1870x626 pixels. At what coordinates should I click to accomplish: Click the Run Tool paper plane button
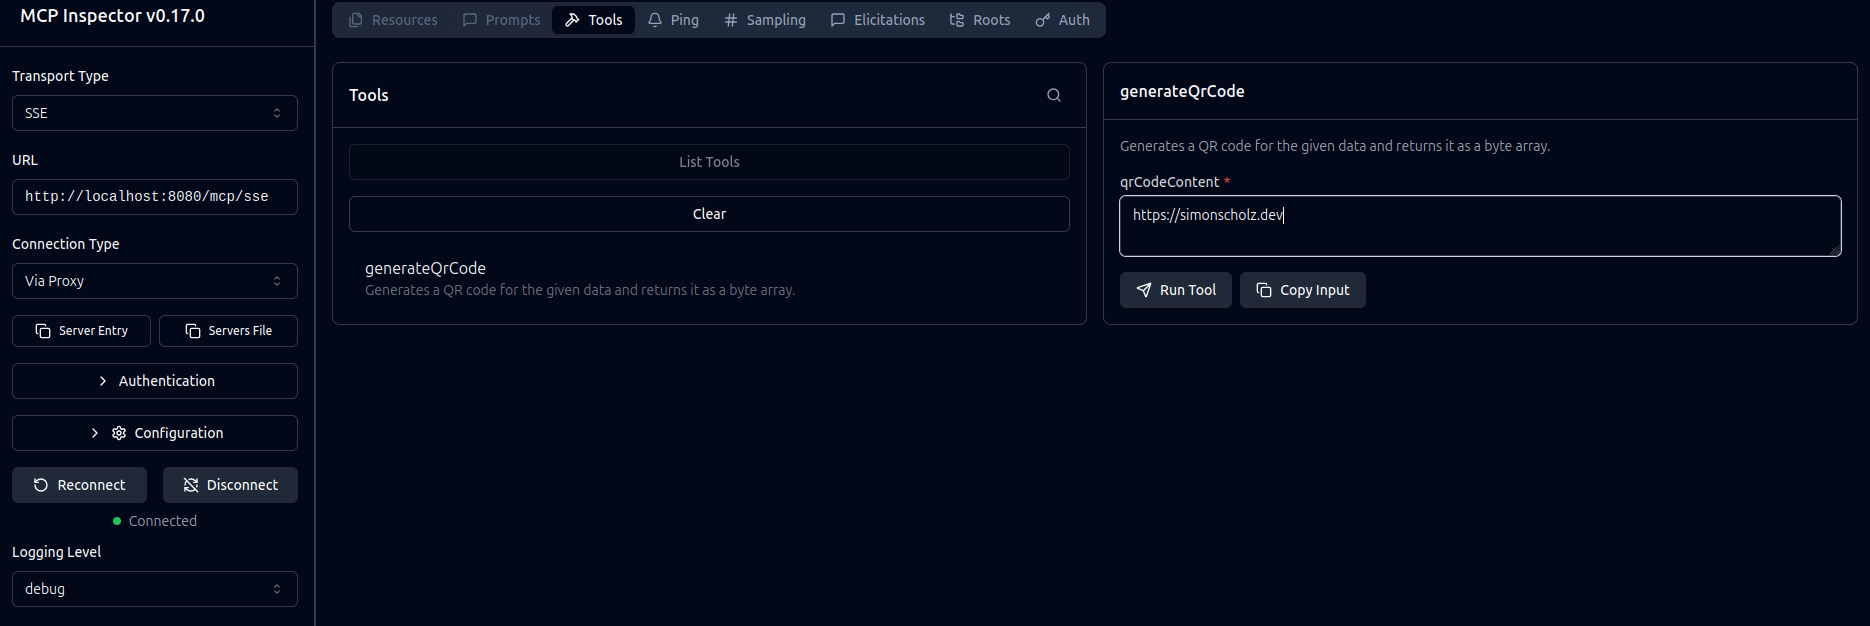tap(1176, 290)
